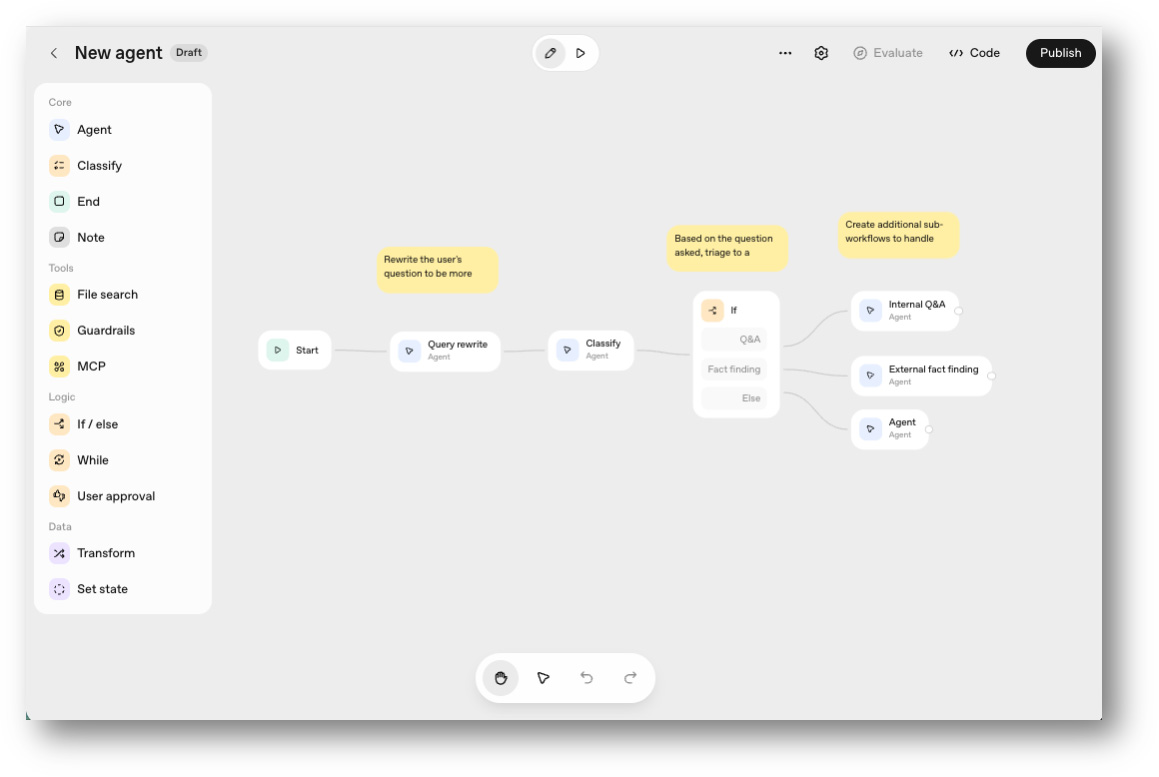Image resolution: width=1159 pixels, height=777 pixels.
Task: Switch to edit mode pencil toggle
Action: pyautogui.click(x=550, y=53)
